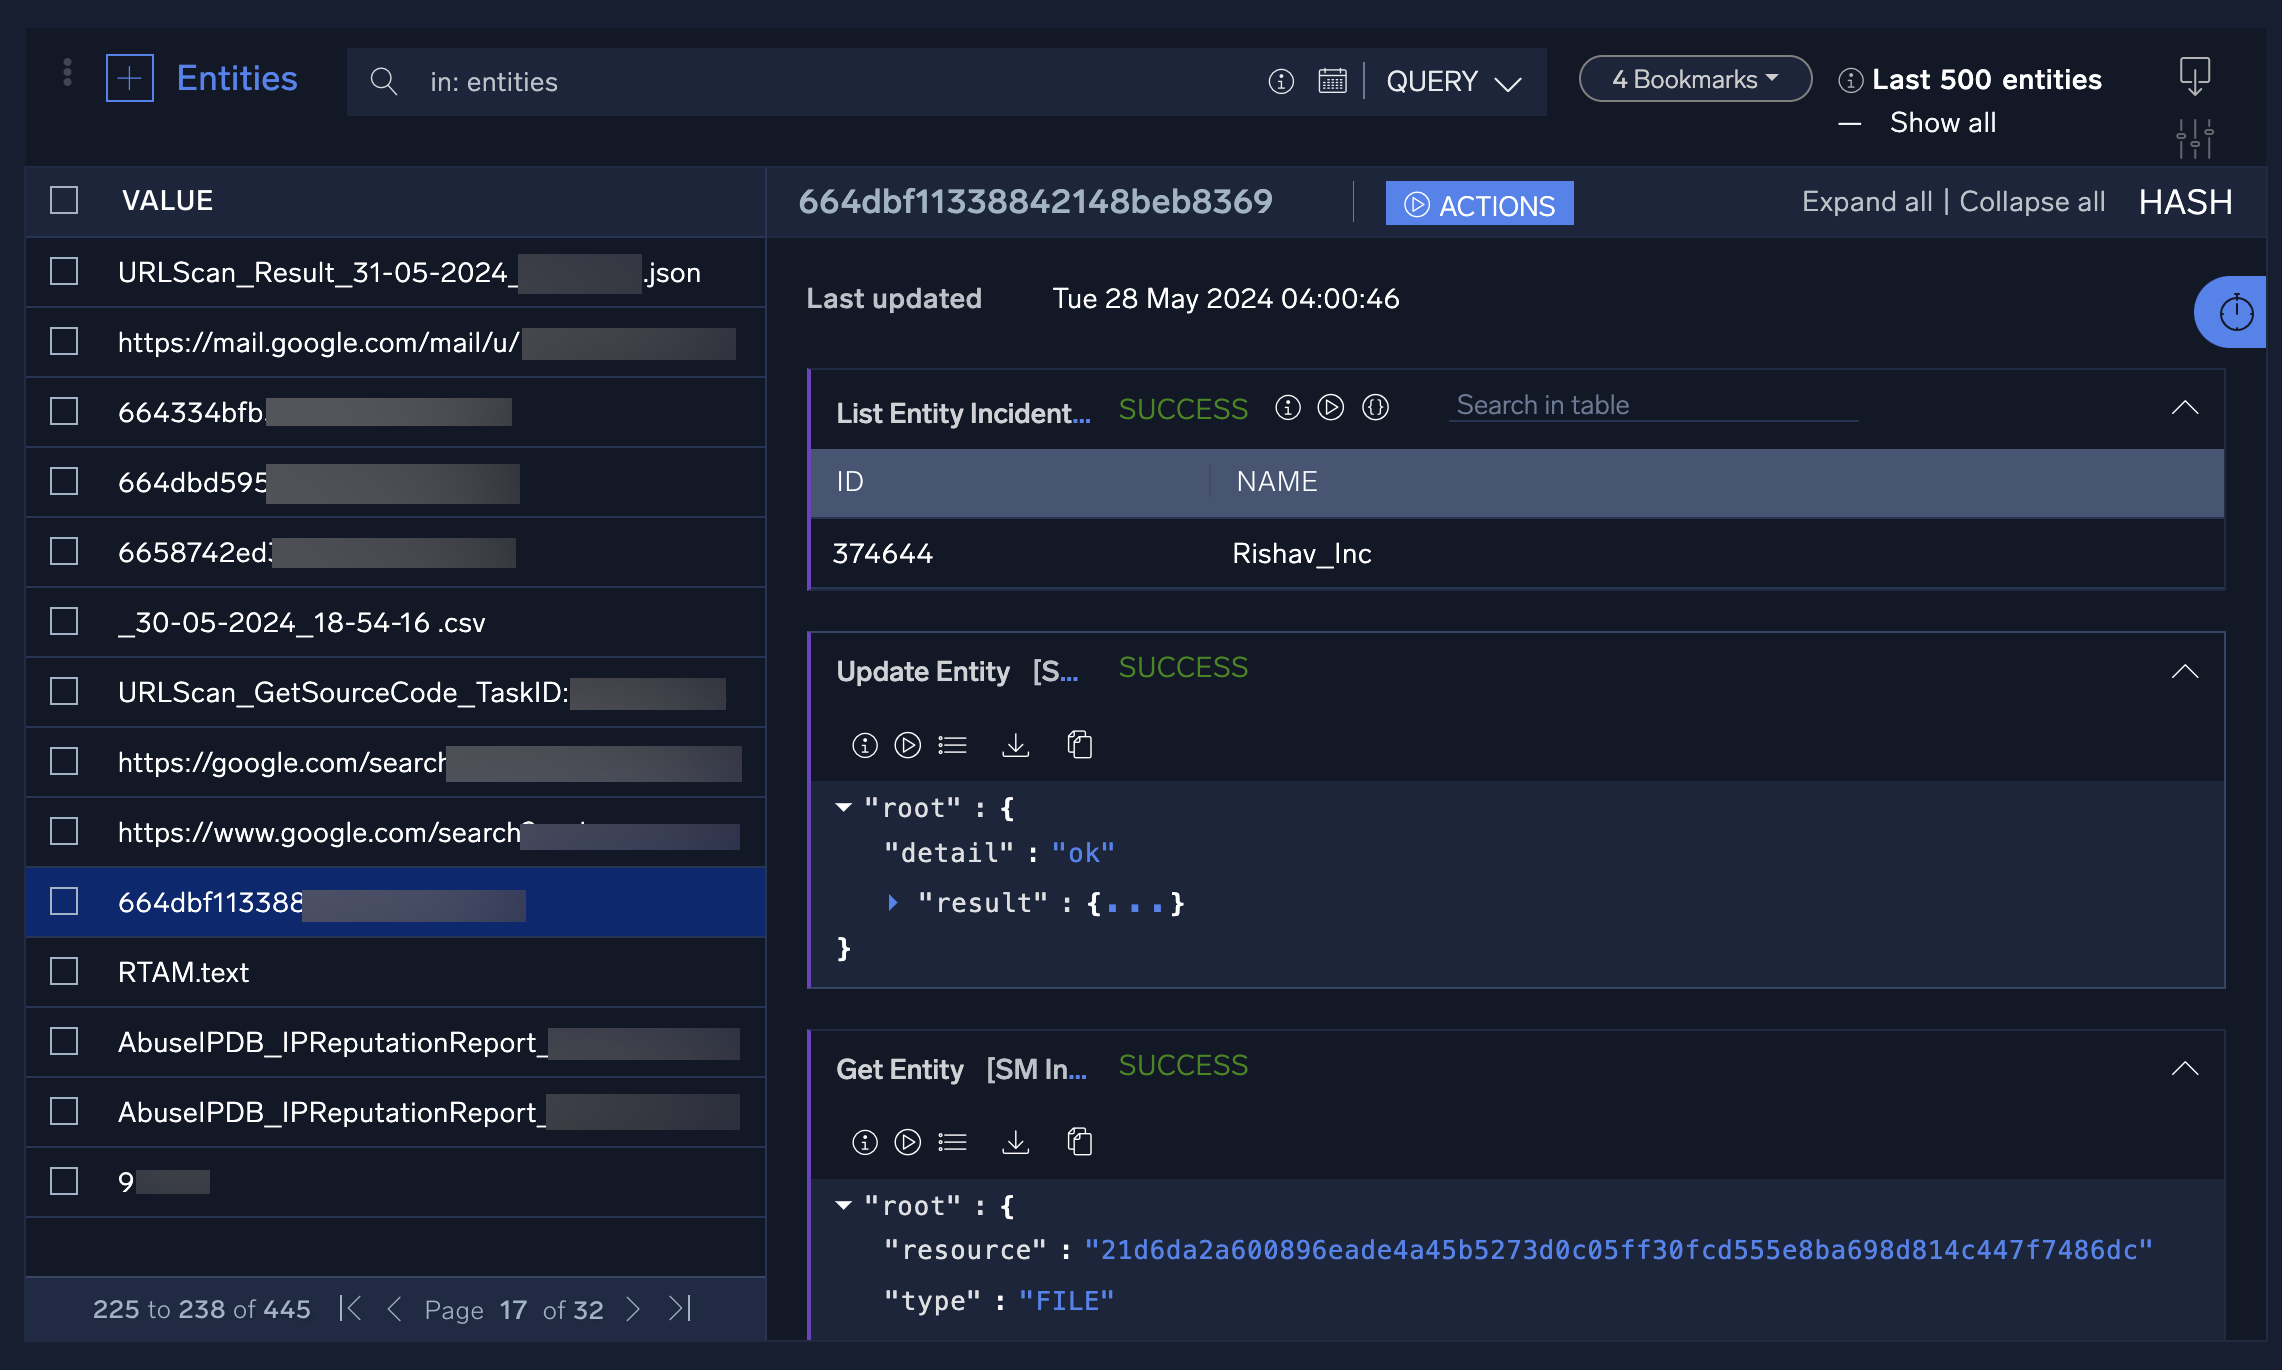Re-run the List Entity Incidents action
The image size is (2282, 1370).
pos(1330,407)
